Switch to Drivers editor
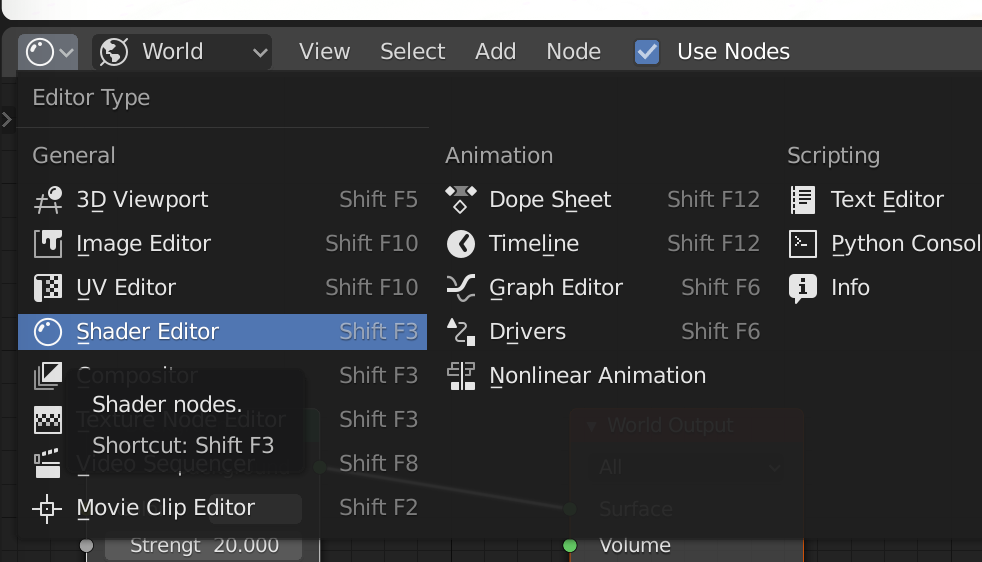Screen dimensions: 982x562 [x=602, y=332]
